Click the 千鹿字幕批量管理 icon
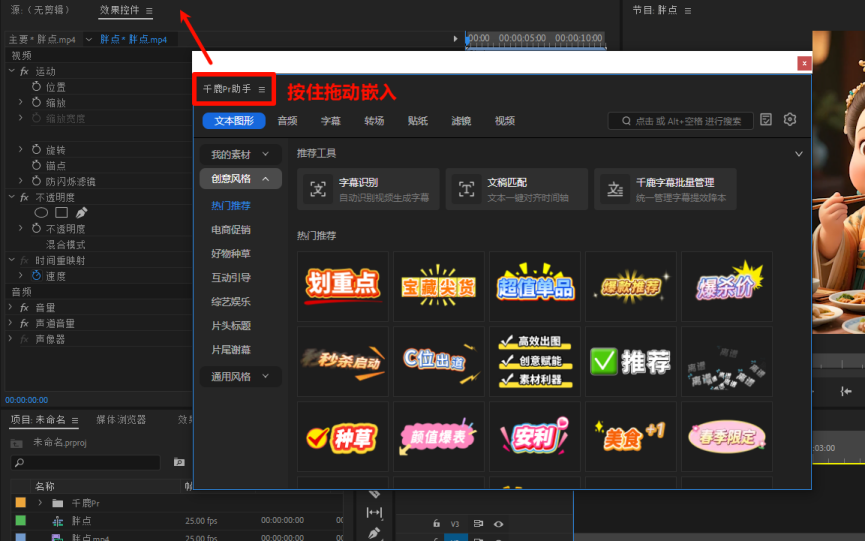865x541 pixels. [x=615, y=190]
